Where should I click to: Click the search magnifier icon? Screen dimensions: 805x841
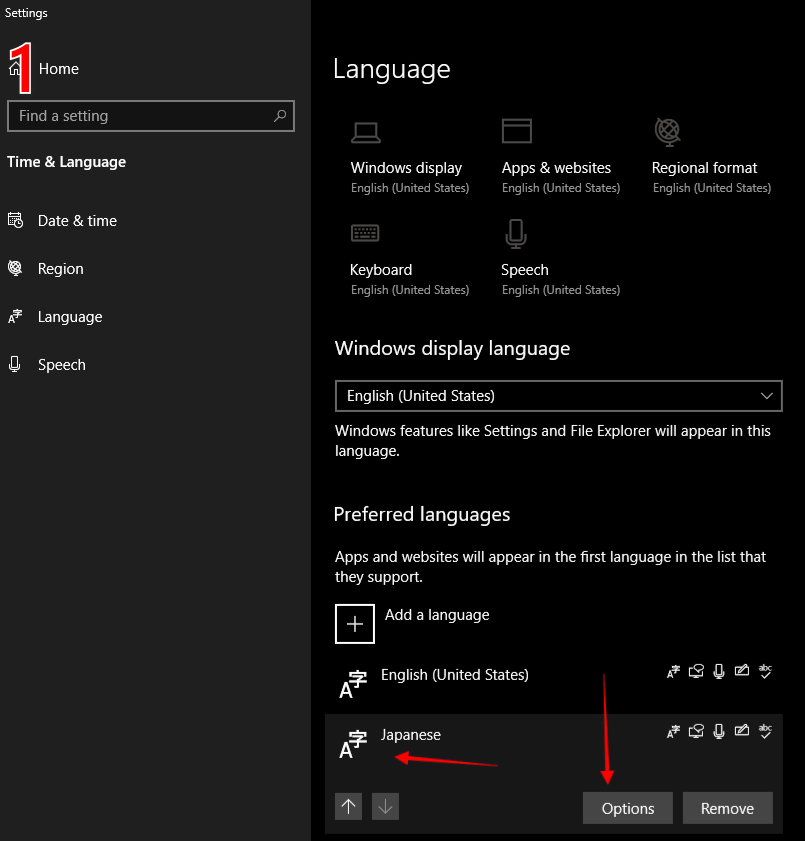coord(280,116)
